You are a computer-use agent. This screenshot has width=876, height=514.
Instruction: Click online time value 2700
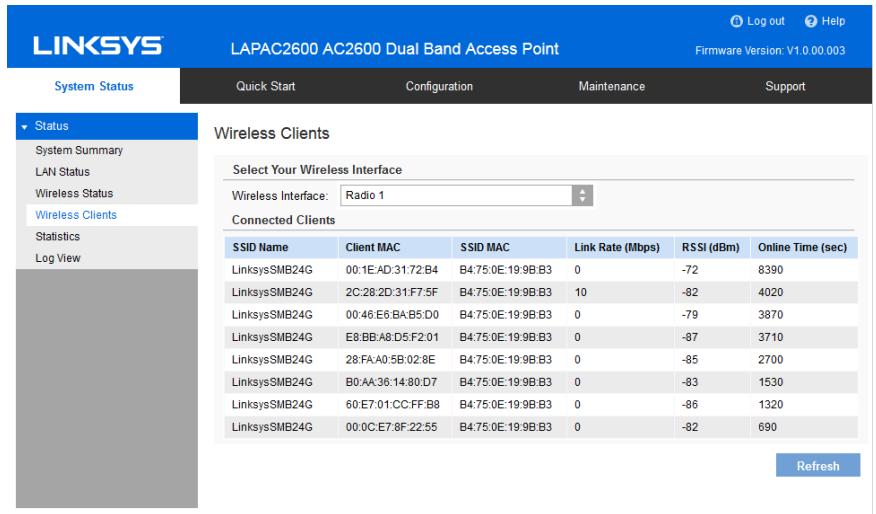770,359
